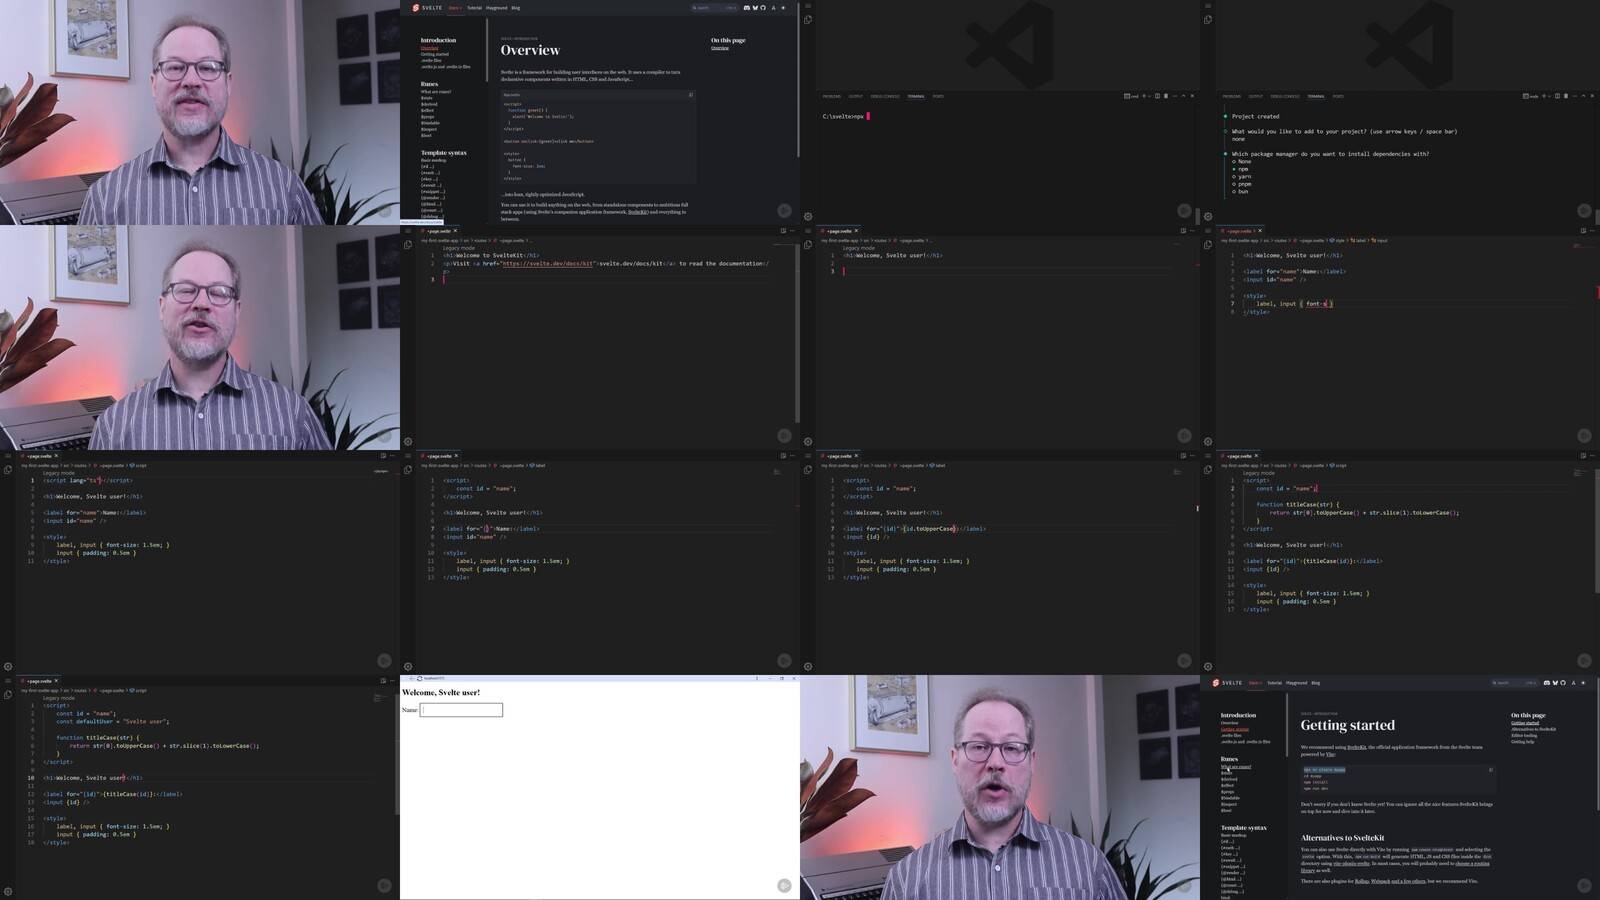
Task: Add new terminal in npx terminal frame
Action: [1144, 96]
